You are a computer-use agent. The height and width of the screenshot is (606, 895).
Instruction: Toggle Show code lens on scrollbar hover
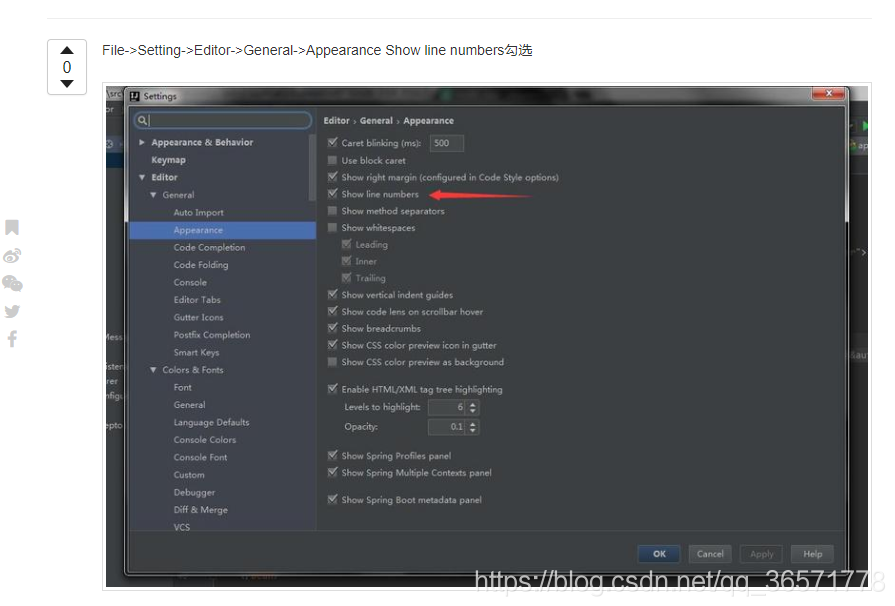[x=333, y=311]
